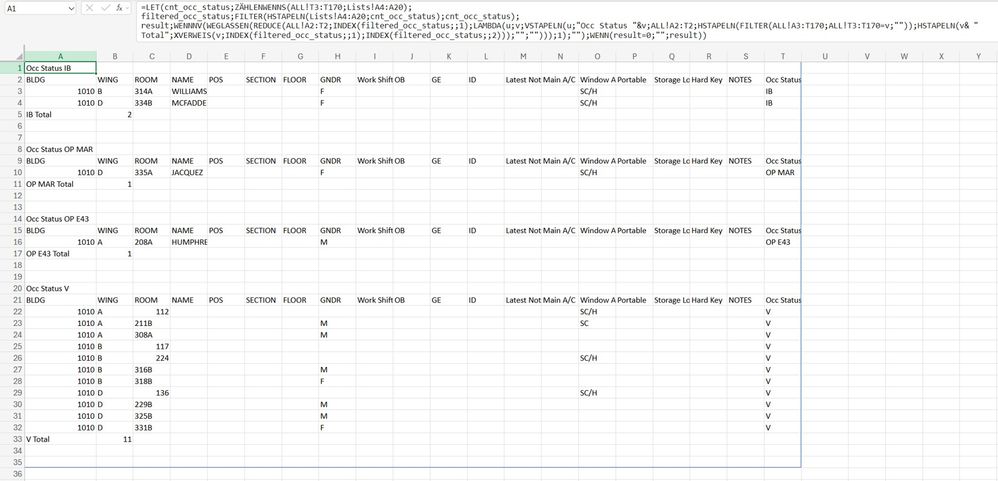Select row 21 header

pos(12,300)
